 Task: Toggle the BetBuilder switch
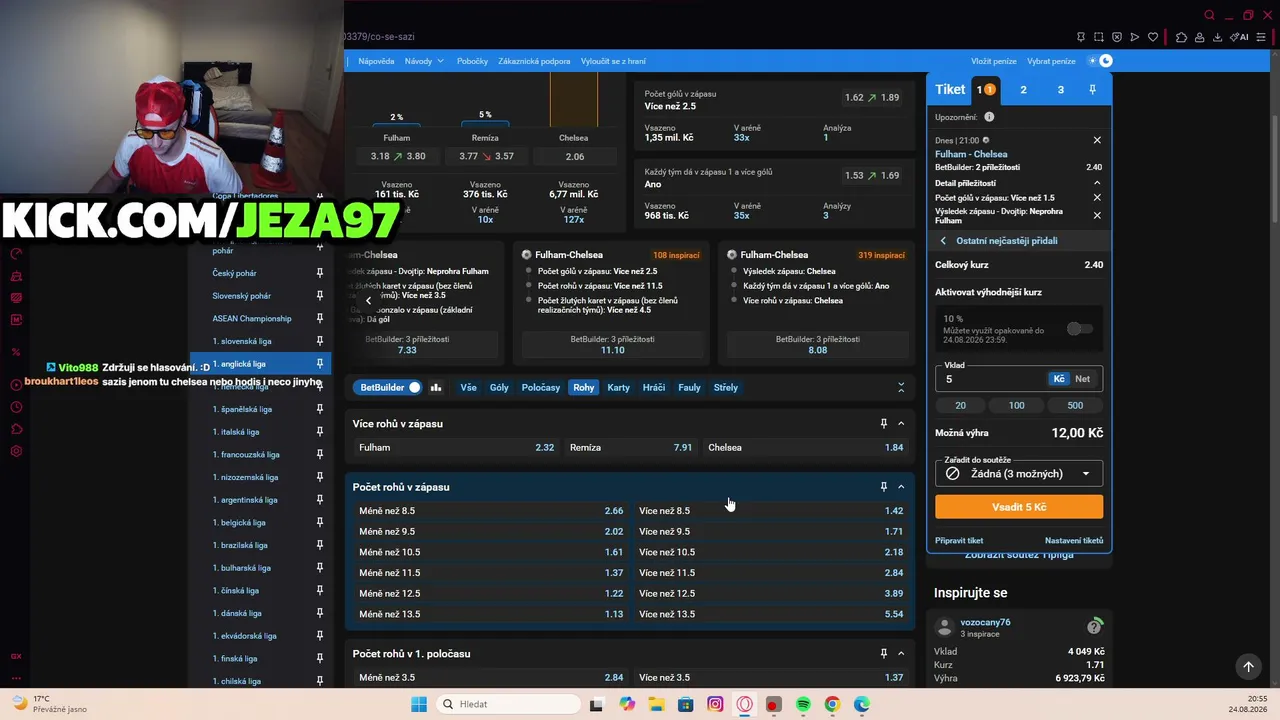414,388
